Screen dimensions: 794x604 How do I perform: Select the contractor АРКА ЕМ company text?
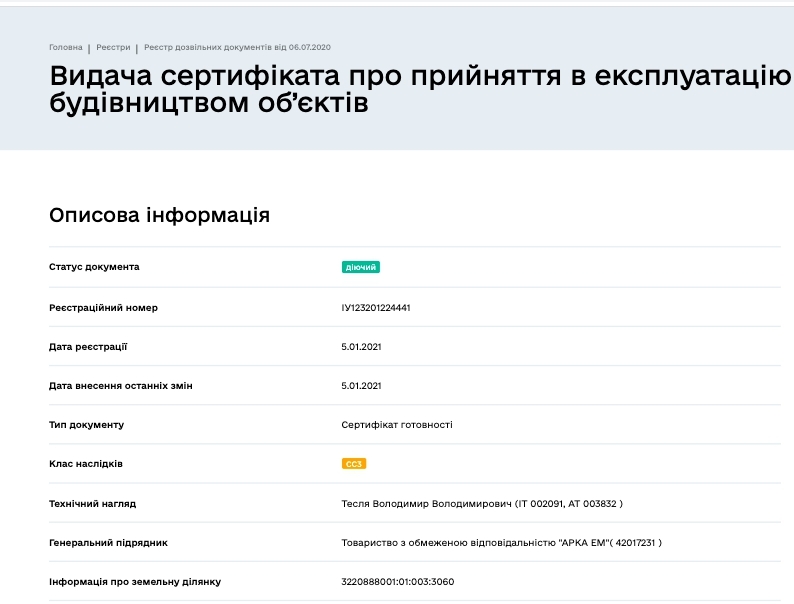(x=501, y=543)
